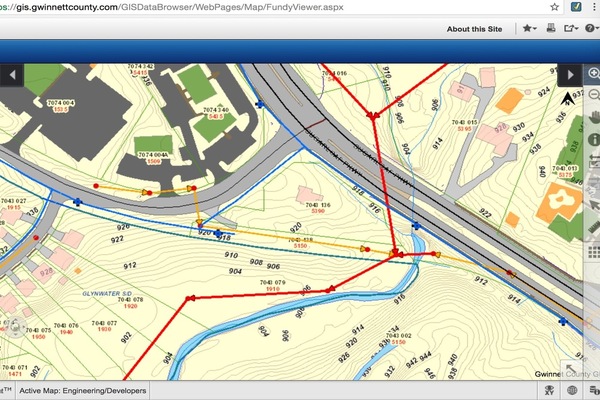Click the zoom out magnifier tool
The height and width of the screenshot is (400, 600).
593,94
